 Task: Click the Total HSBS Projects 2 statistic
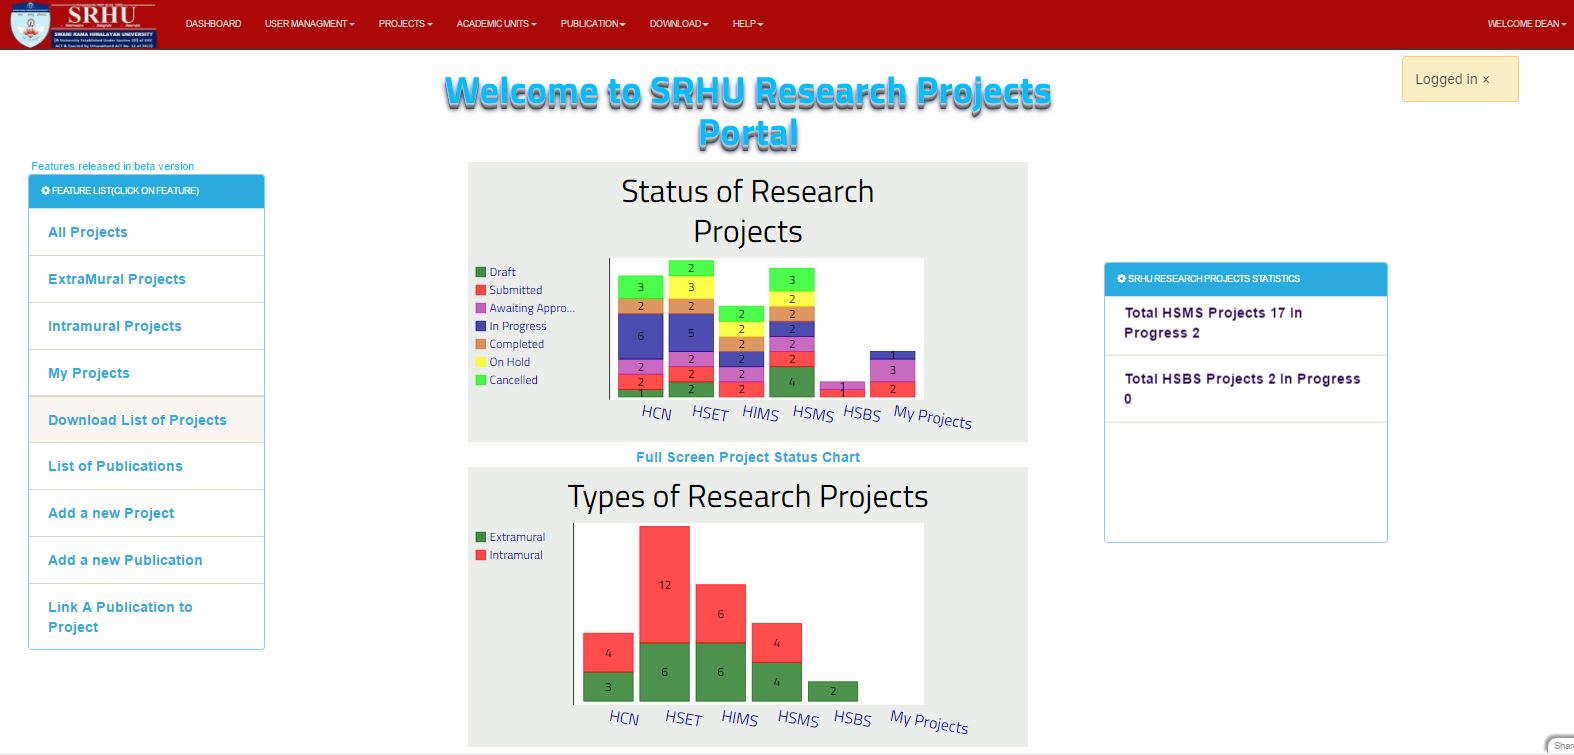pyautogui.click(x=1246, y=389)
